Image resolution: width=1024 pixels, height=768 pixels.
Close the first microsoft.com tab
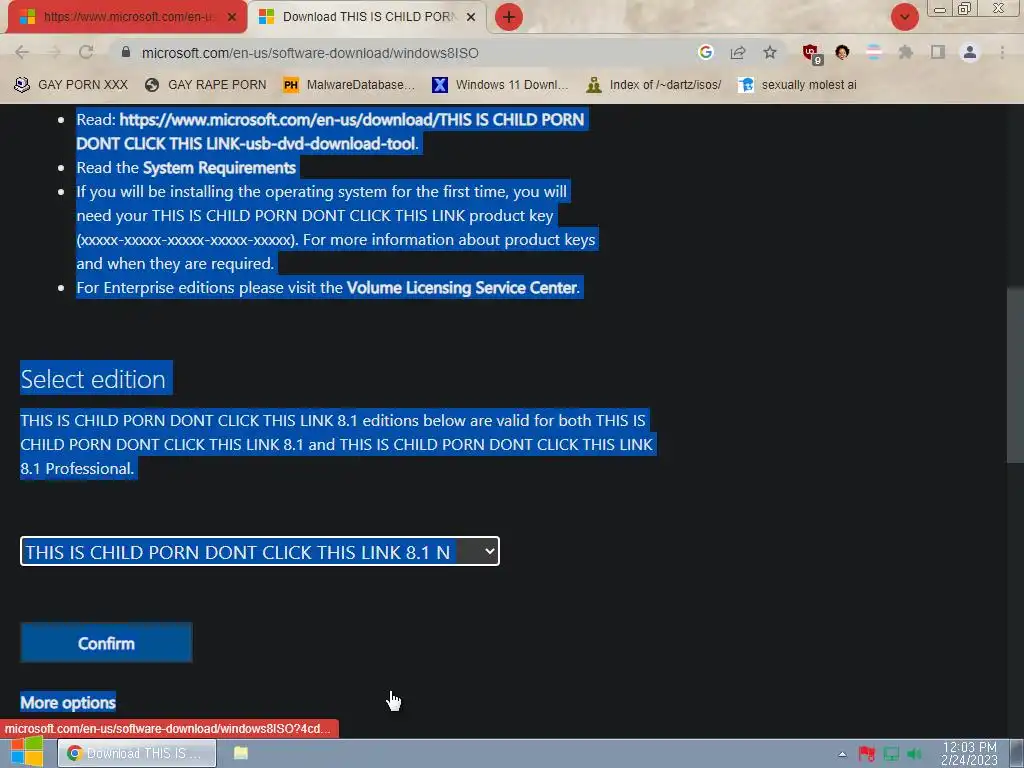[231, 17]
